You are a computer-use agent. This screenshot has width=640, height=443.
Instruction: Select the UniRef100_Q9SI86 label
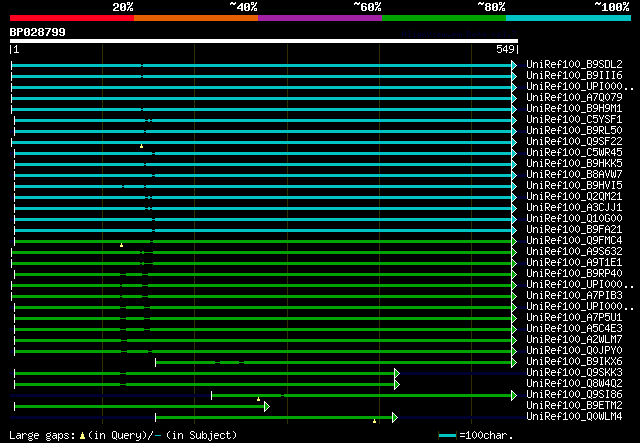(574, 394)
